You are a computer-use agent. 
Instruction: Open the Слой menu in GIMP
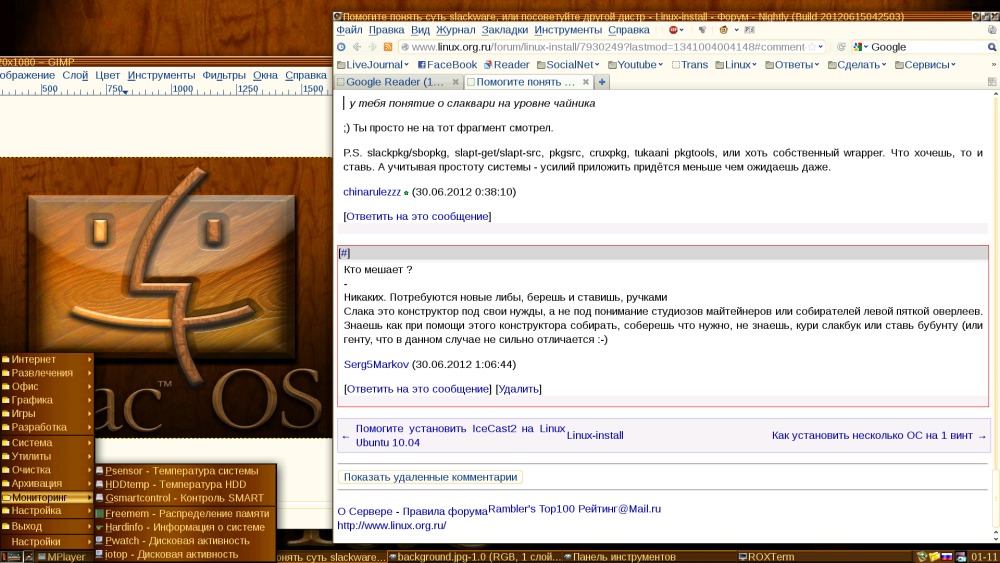75,75
